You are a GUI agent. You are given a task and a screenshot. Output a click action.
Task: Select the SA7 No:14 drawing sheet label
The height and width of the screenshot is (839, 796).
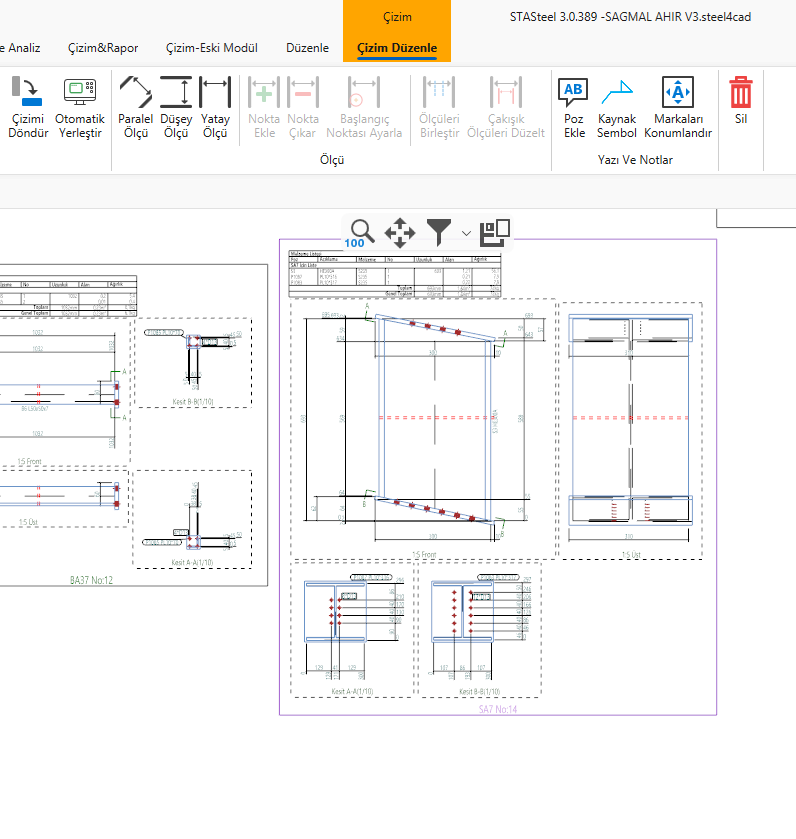(498, 709)
